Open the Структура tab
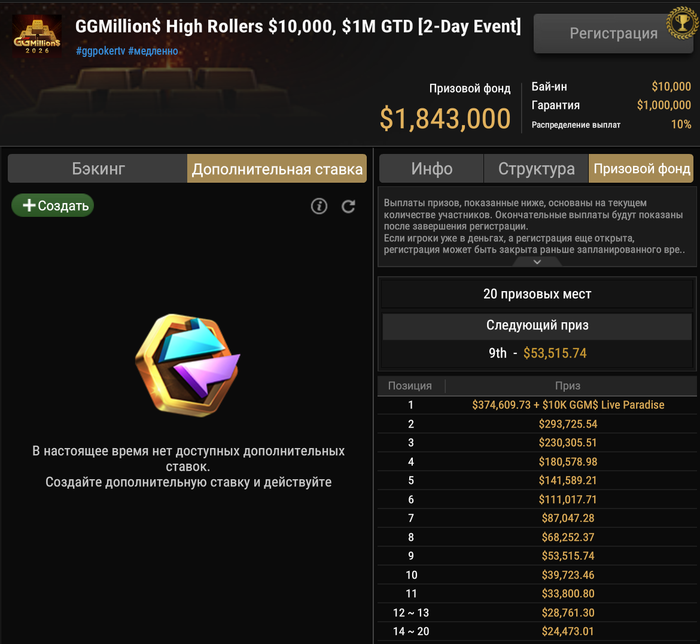 [536, 169]
